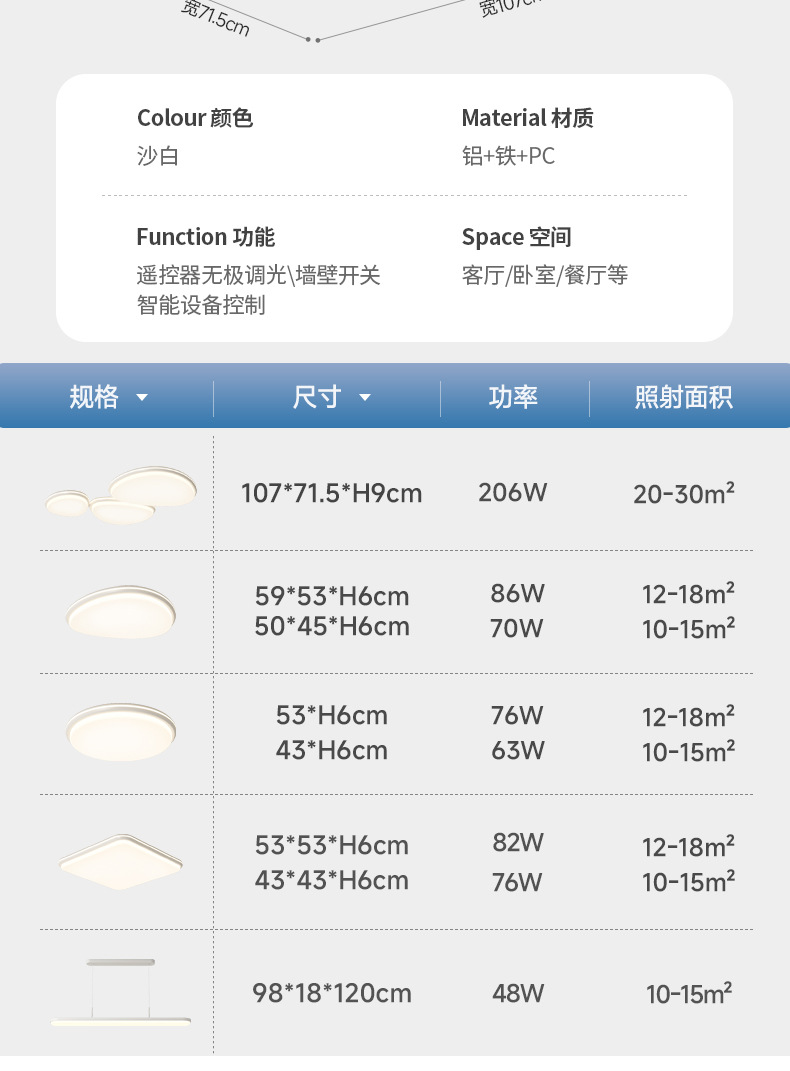Select the 照射面积 column header
This screenshot has height=1071, width=790.
pyautogui.click(x=684, y=397)
